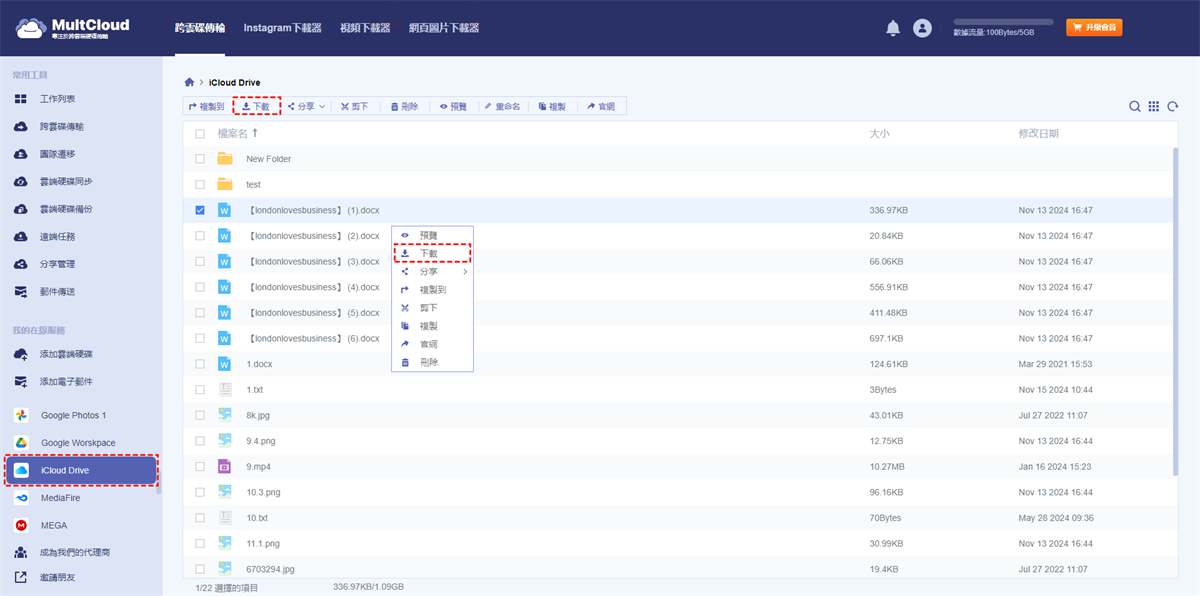Toggle the select-all checkbox in header

(200, 134)
